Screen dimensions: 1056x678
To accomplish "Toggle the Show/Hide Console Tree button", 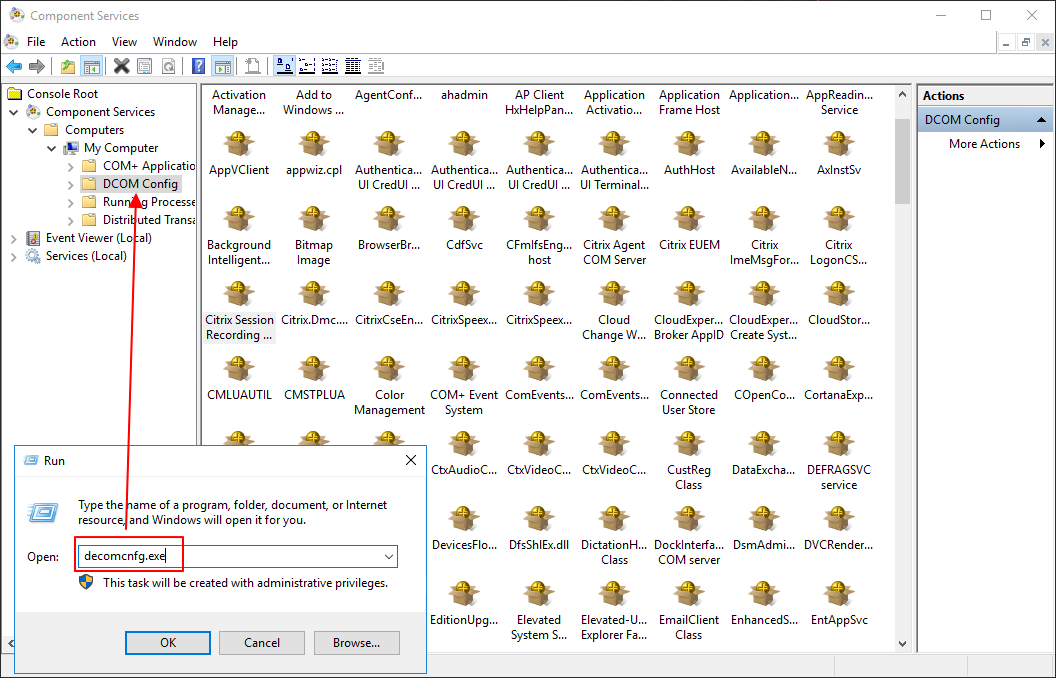I will coord(91,66).
